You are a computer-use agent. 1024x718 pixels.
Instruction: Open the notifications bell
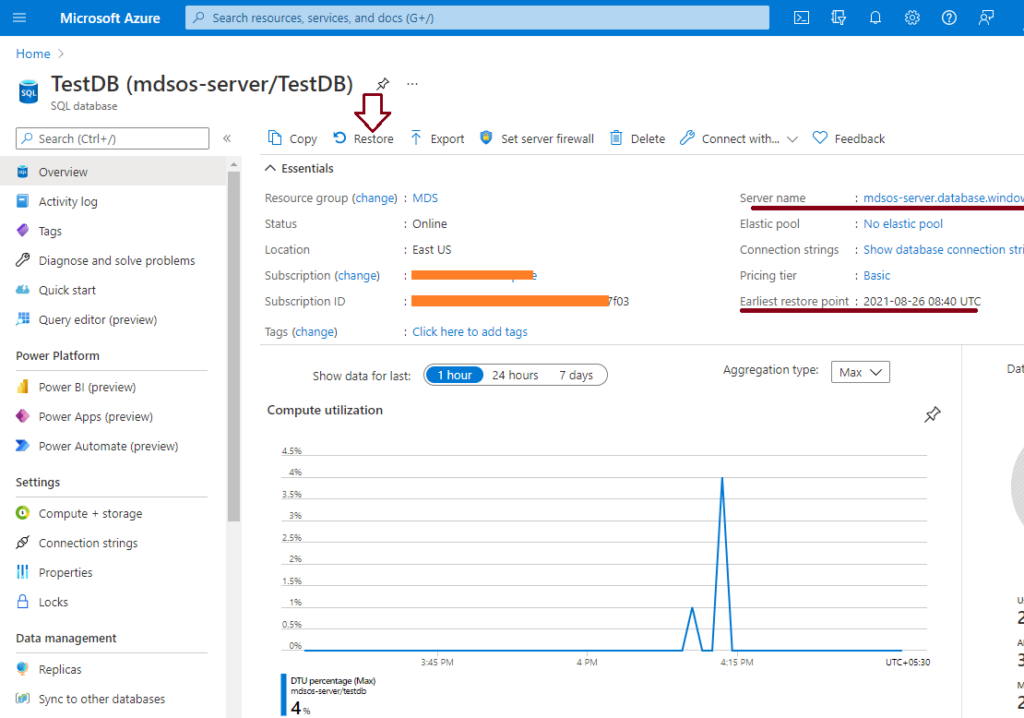(875, 17)
